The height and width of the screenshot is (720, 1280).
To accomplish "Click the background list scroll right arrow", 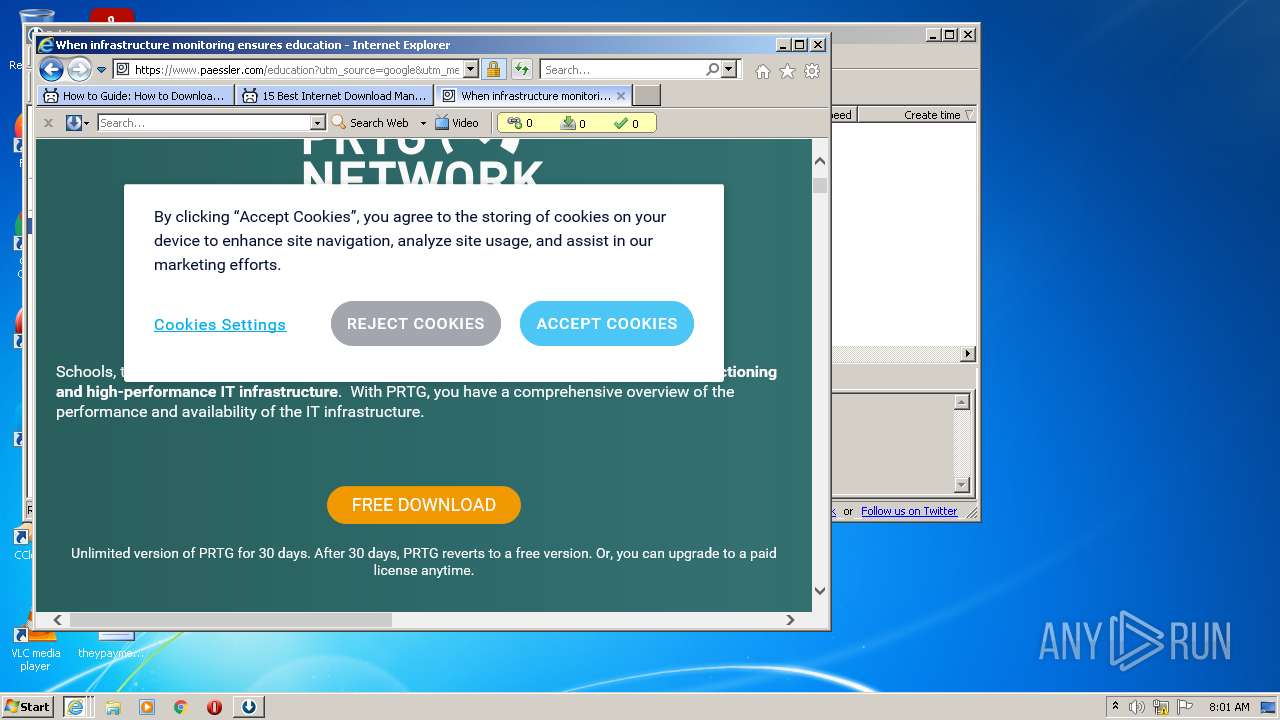I will click(967, 354).
